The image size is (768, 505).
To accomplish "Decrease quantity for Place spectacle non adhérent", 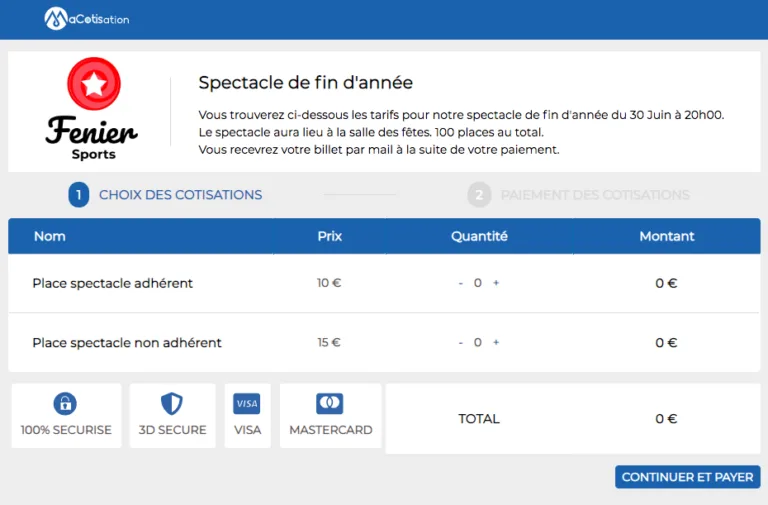I will point(460,342).
